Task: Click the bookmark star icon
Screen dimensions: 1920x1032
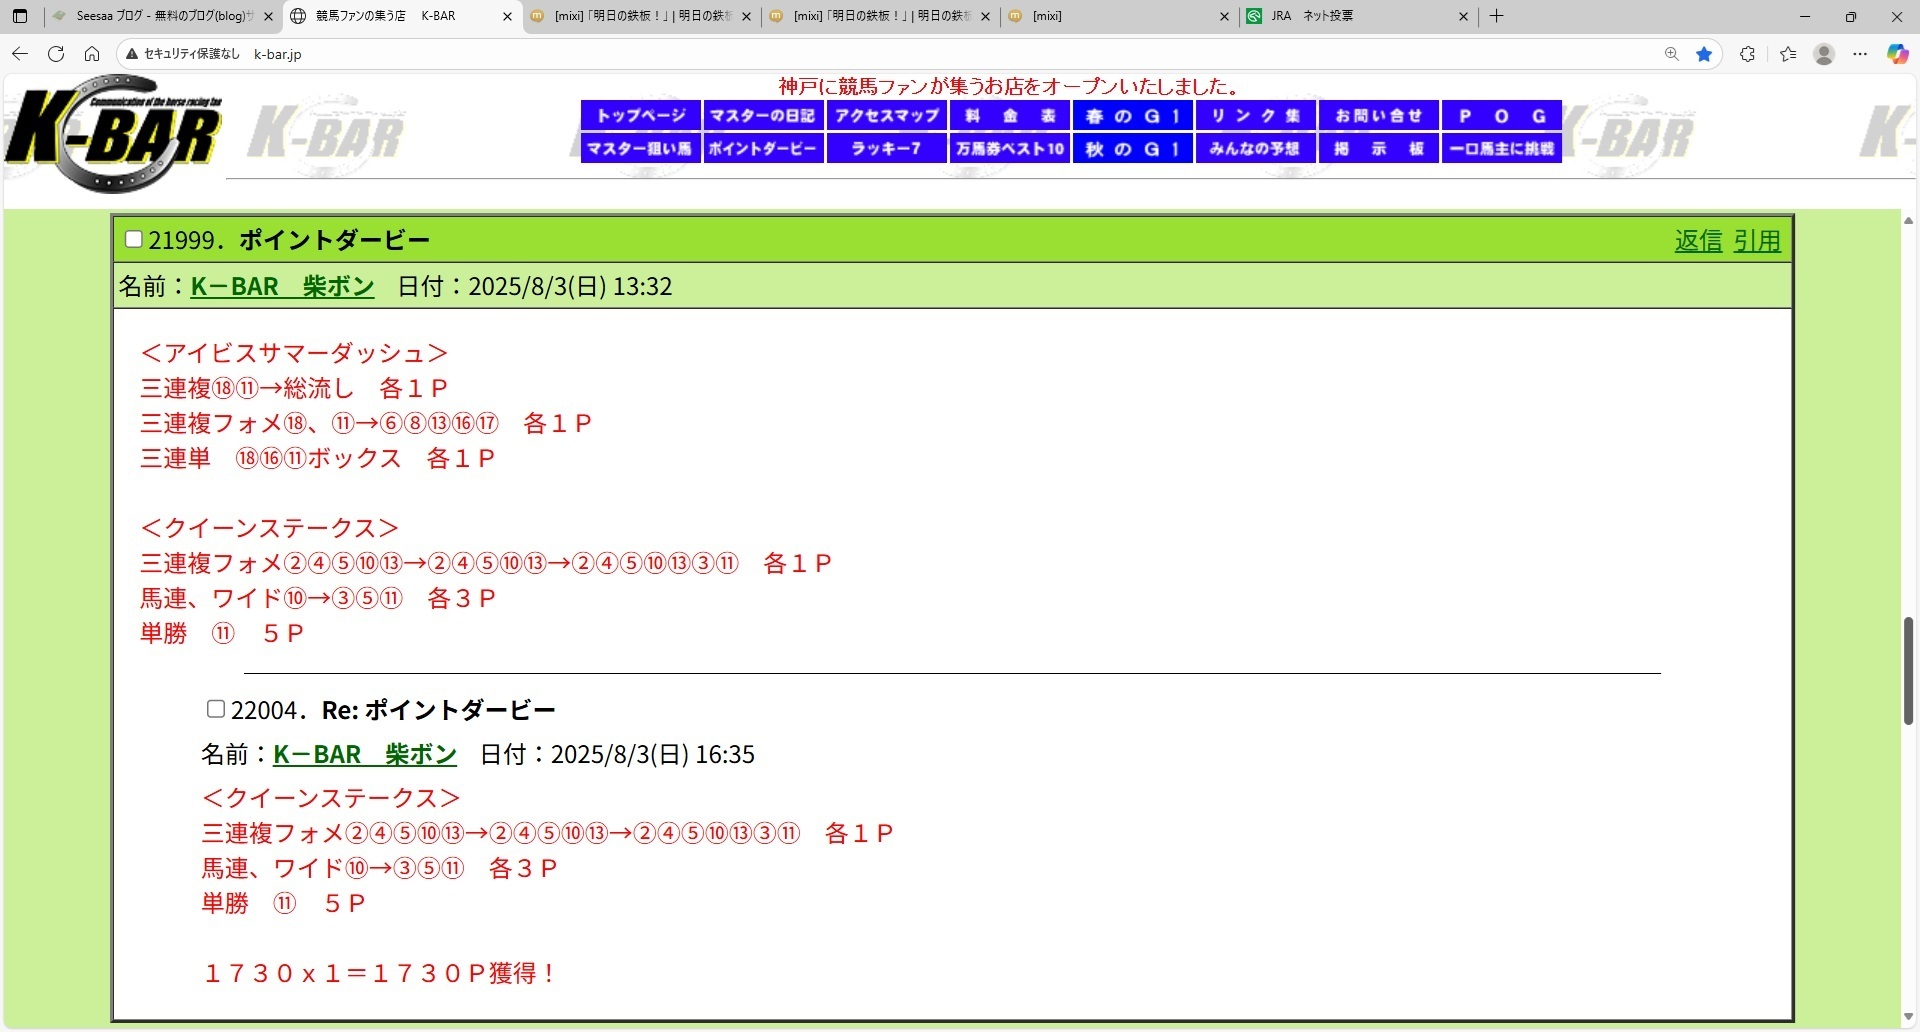Action: (x=1704, y=54)
